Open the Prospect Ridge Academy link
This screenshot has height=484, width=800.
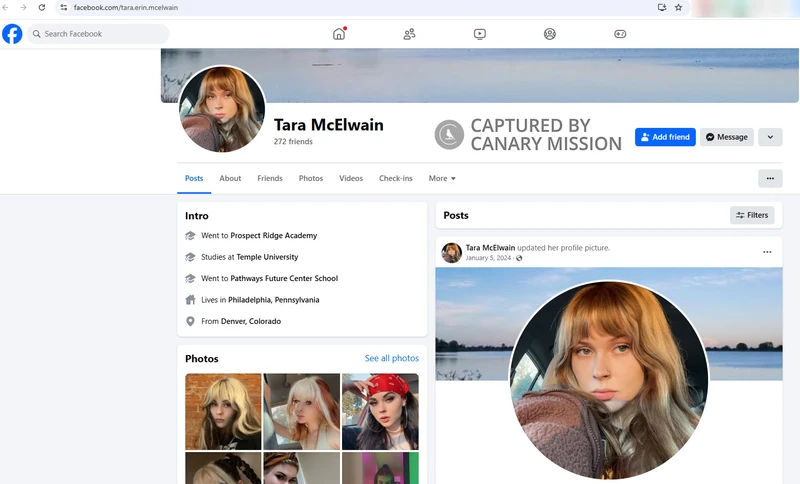point(273,236)
